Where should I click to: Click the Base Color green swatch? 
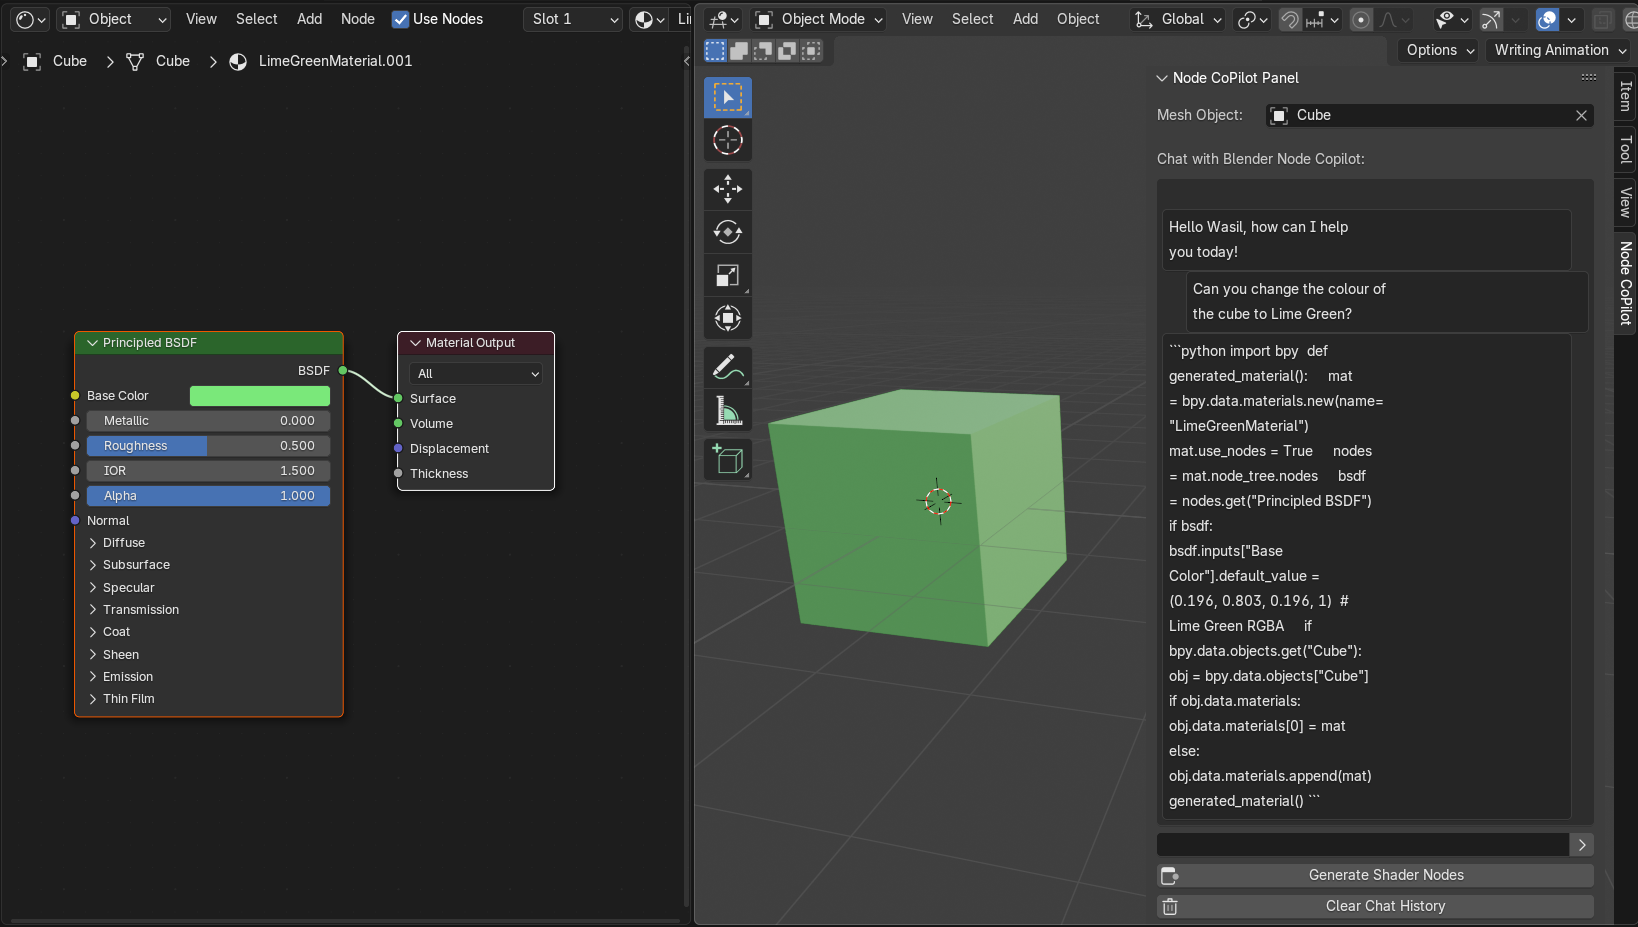click(259, 396)
